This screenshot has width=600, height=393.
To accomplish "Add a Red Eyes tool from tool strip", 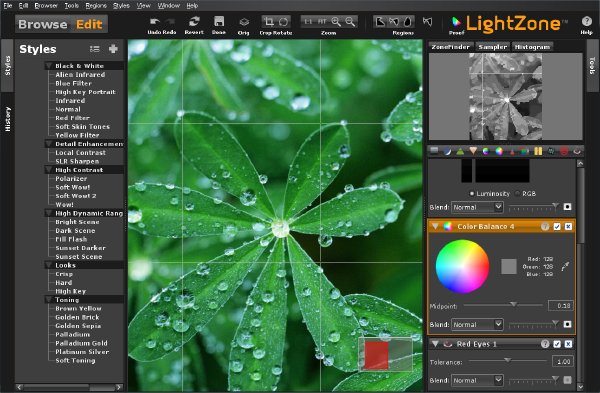I will click(577, 152).
